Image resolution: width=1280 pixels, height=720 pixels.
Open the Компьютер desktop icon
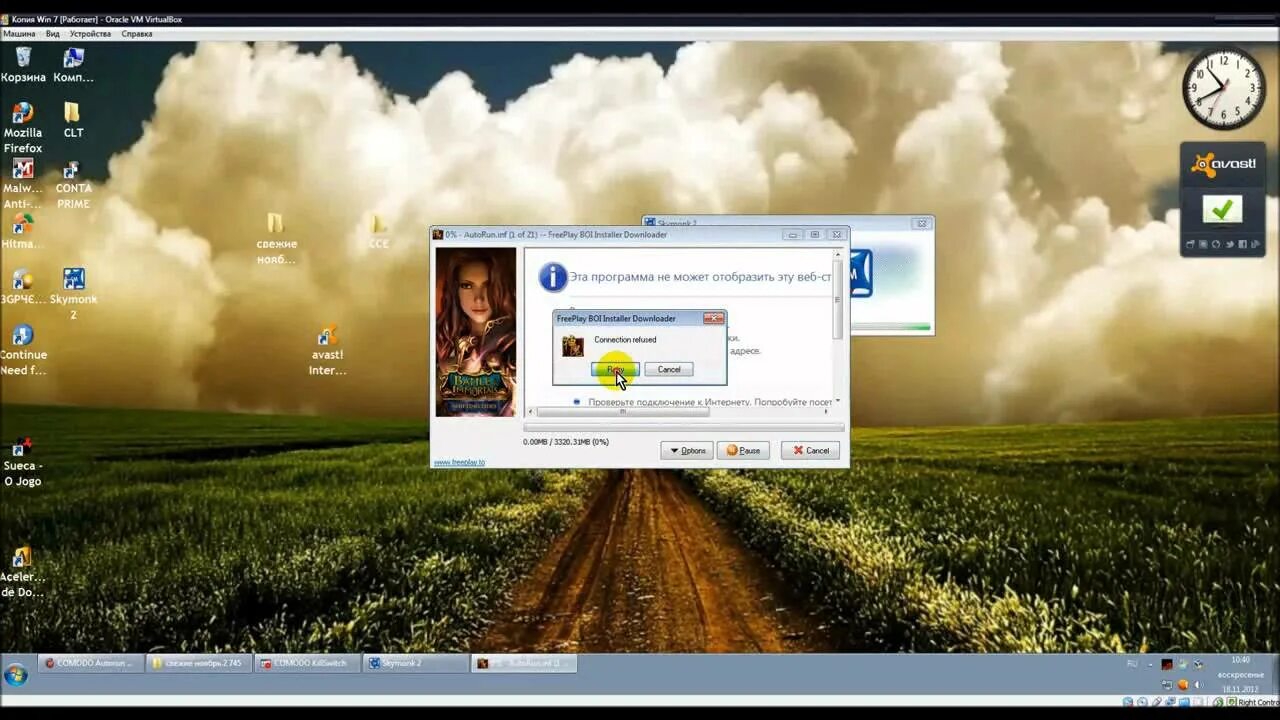(73, 65)
